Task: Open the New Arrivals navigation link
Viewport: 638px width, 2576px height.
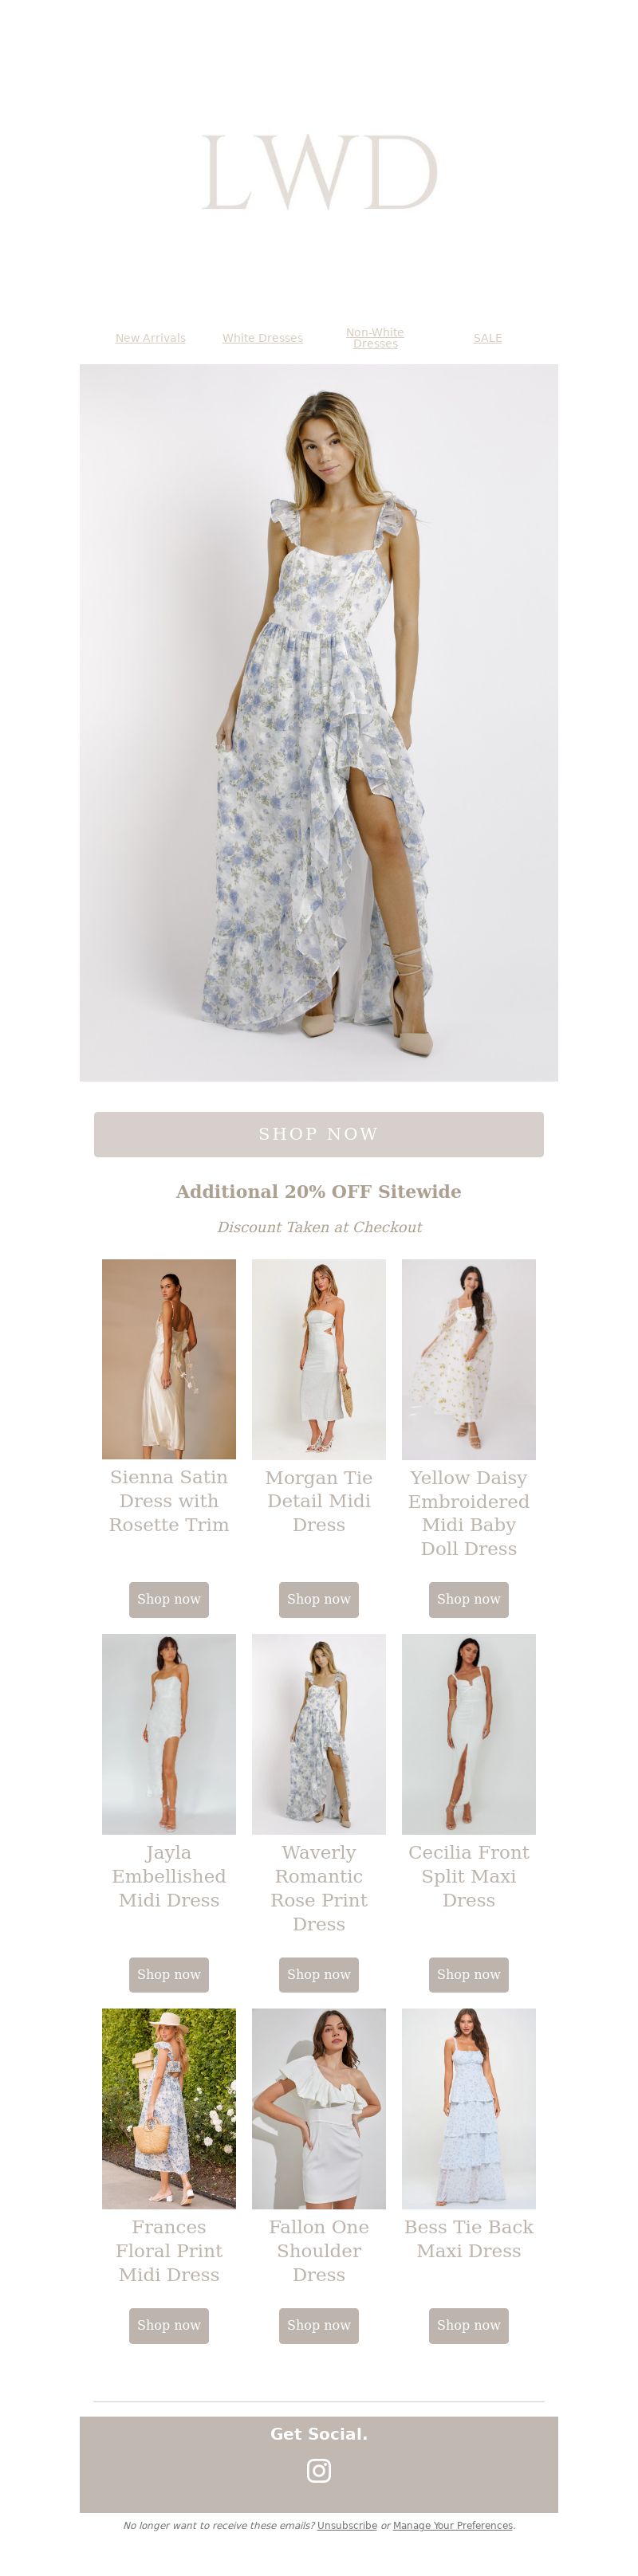Action: point(150,338)
